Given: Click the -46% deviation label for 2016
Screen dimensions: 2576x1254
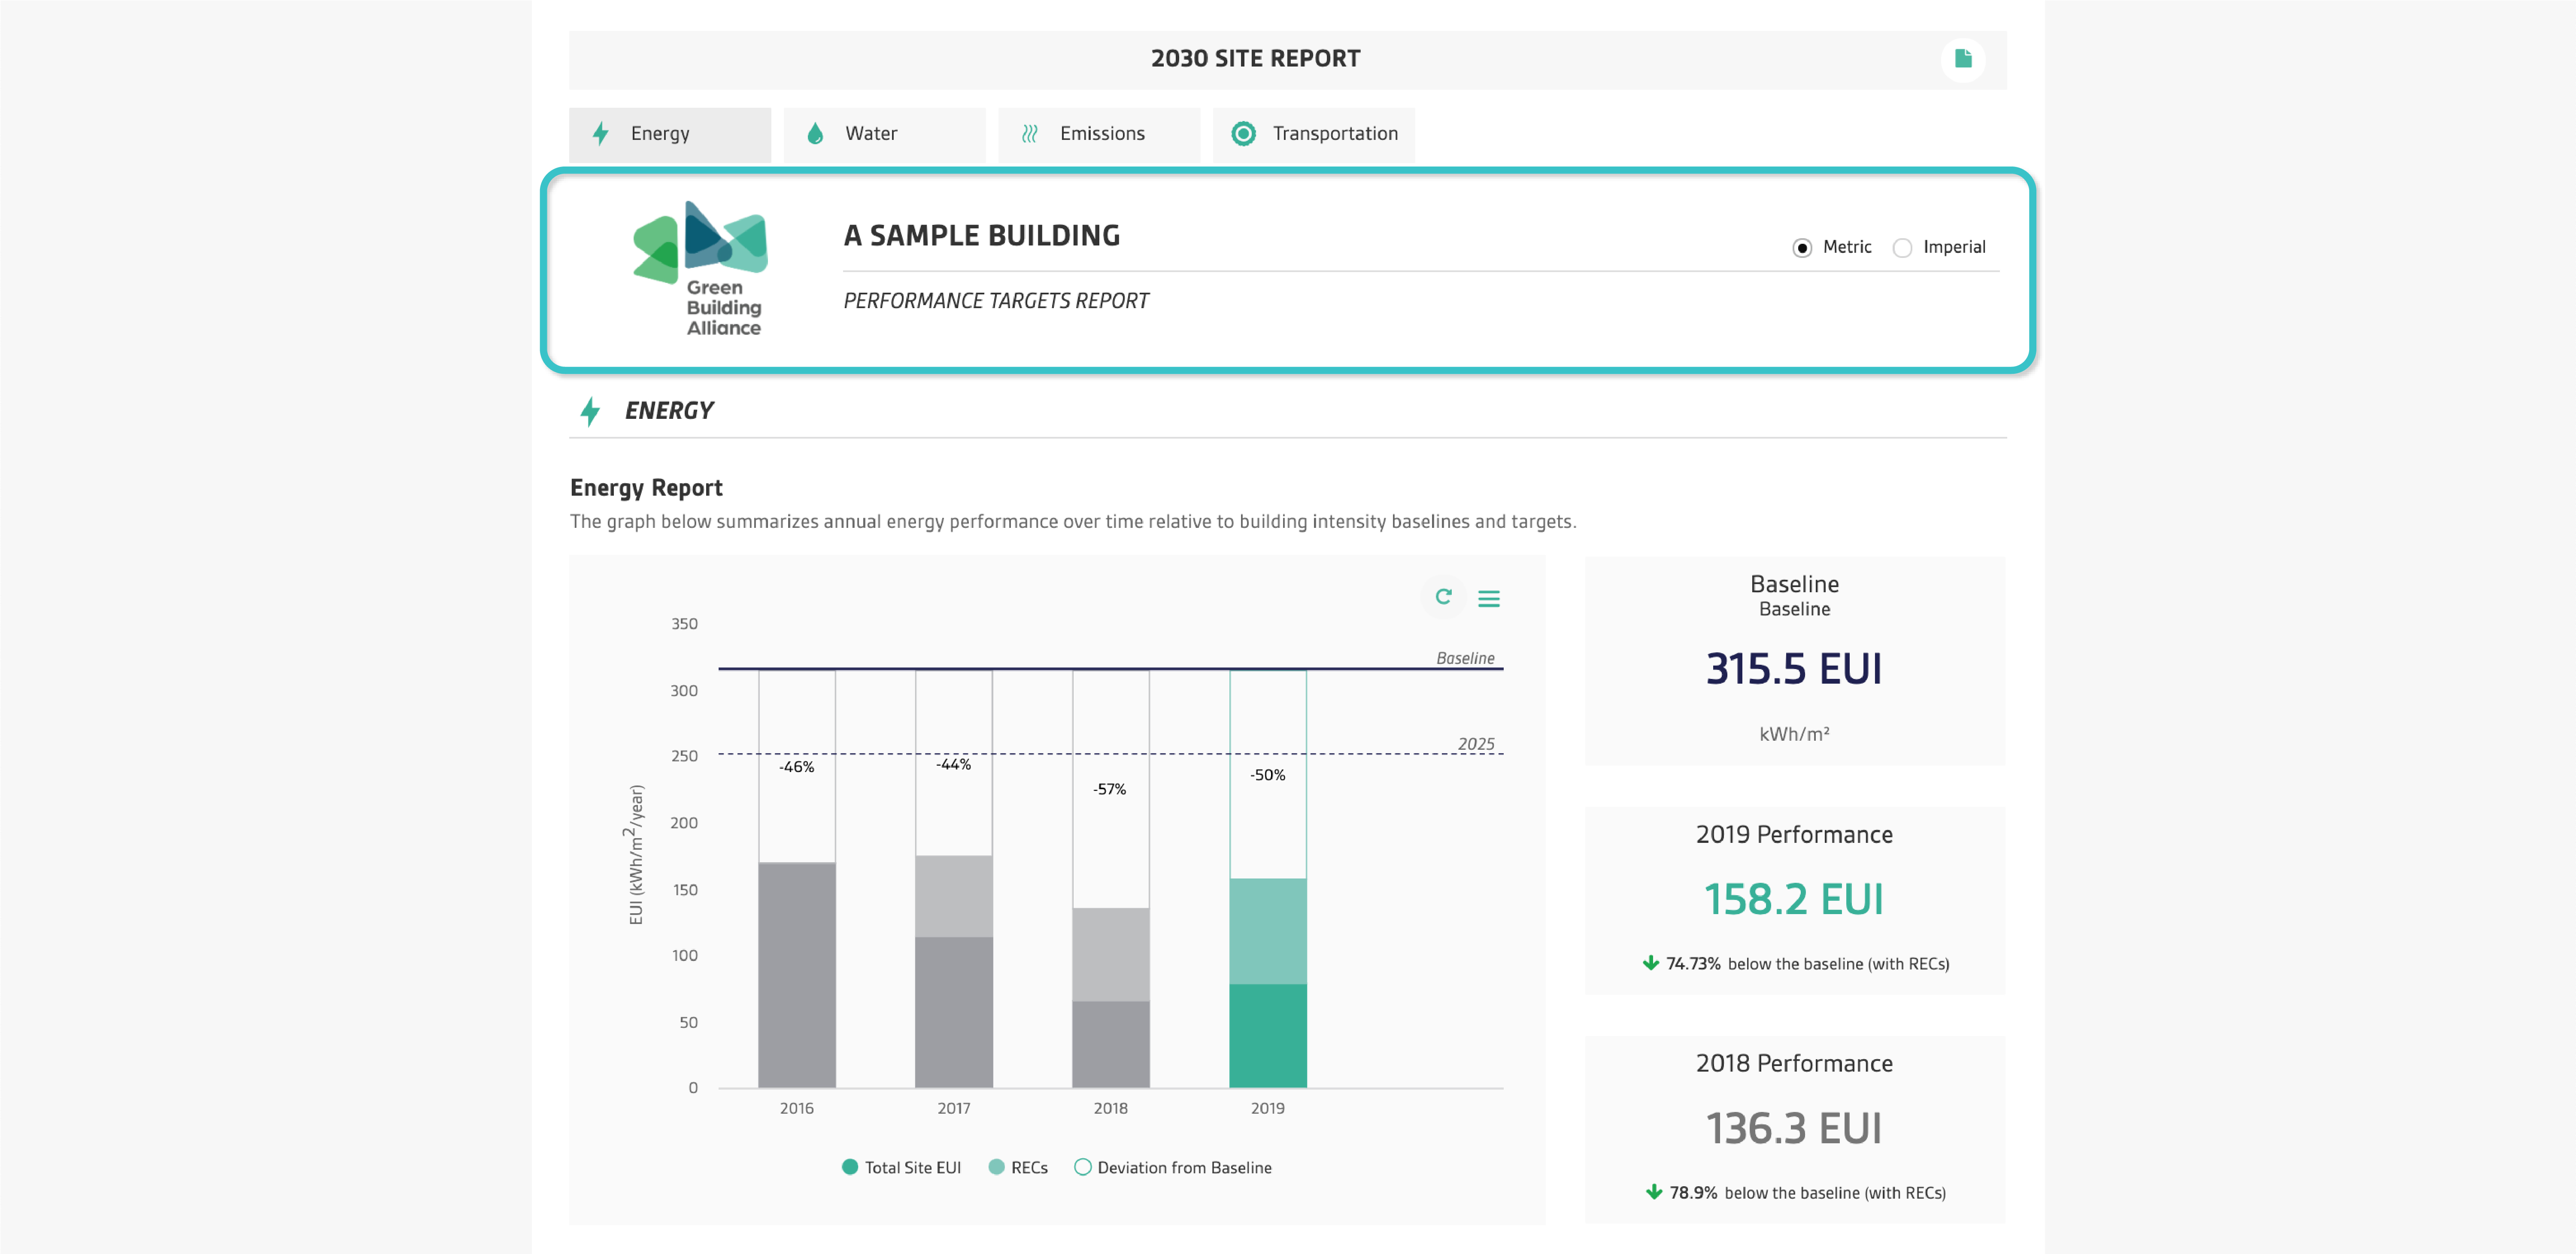Looking at the screenshot, I should click(797, 767).
